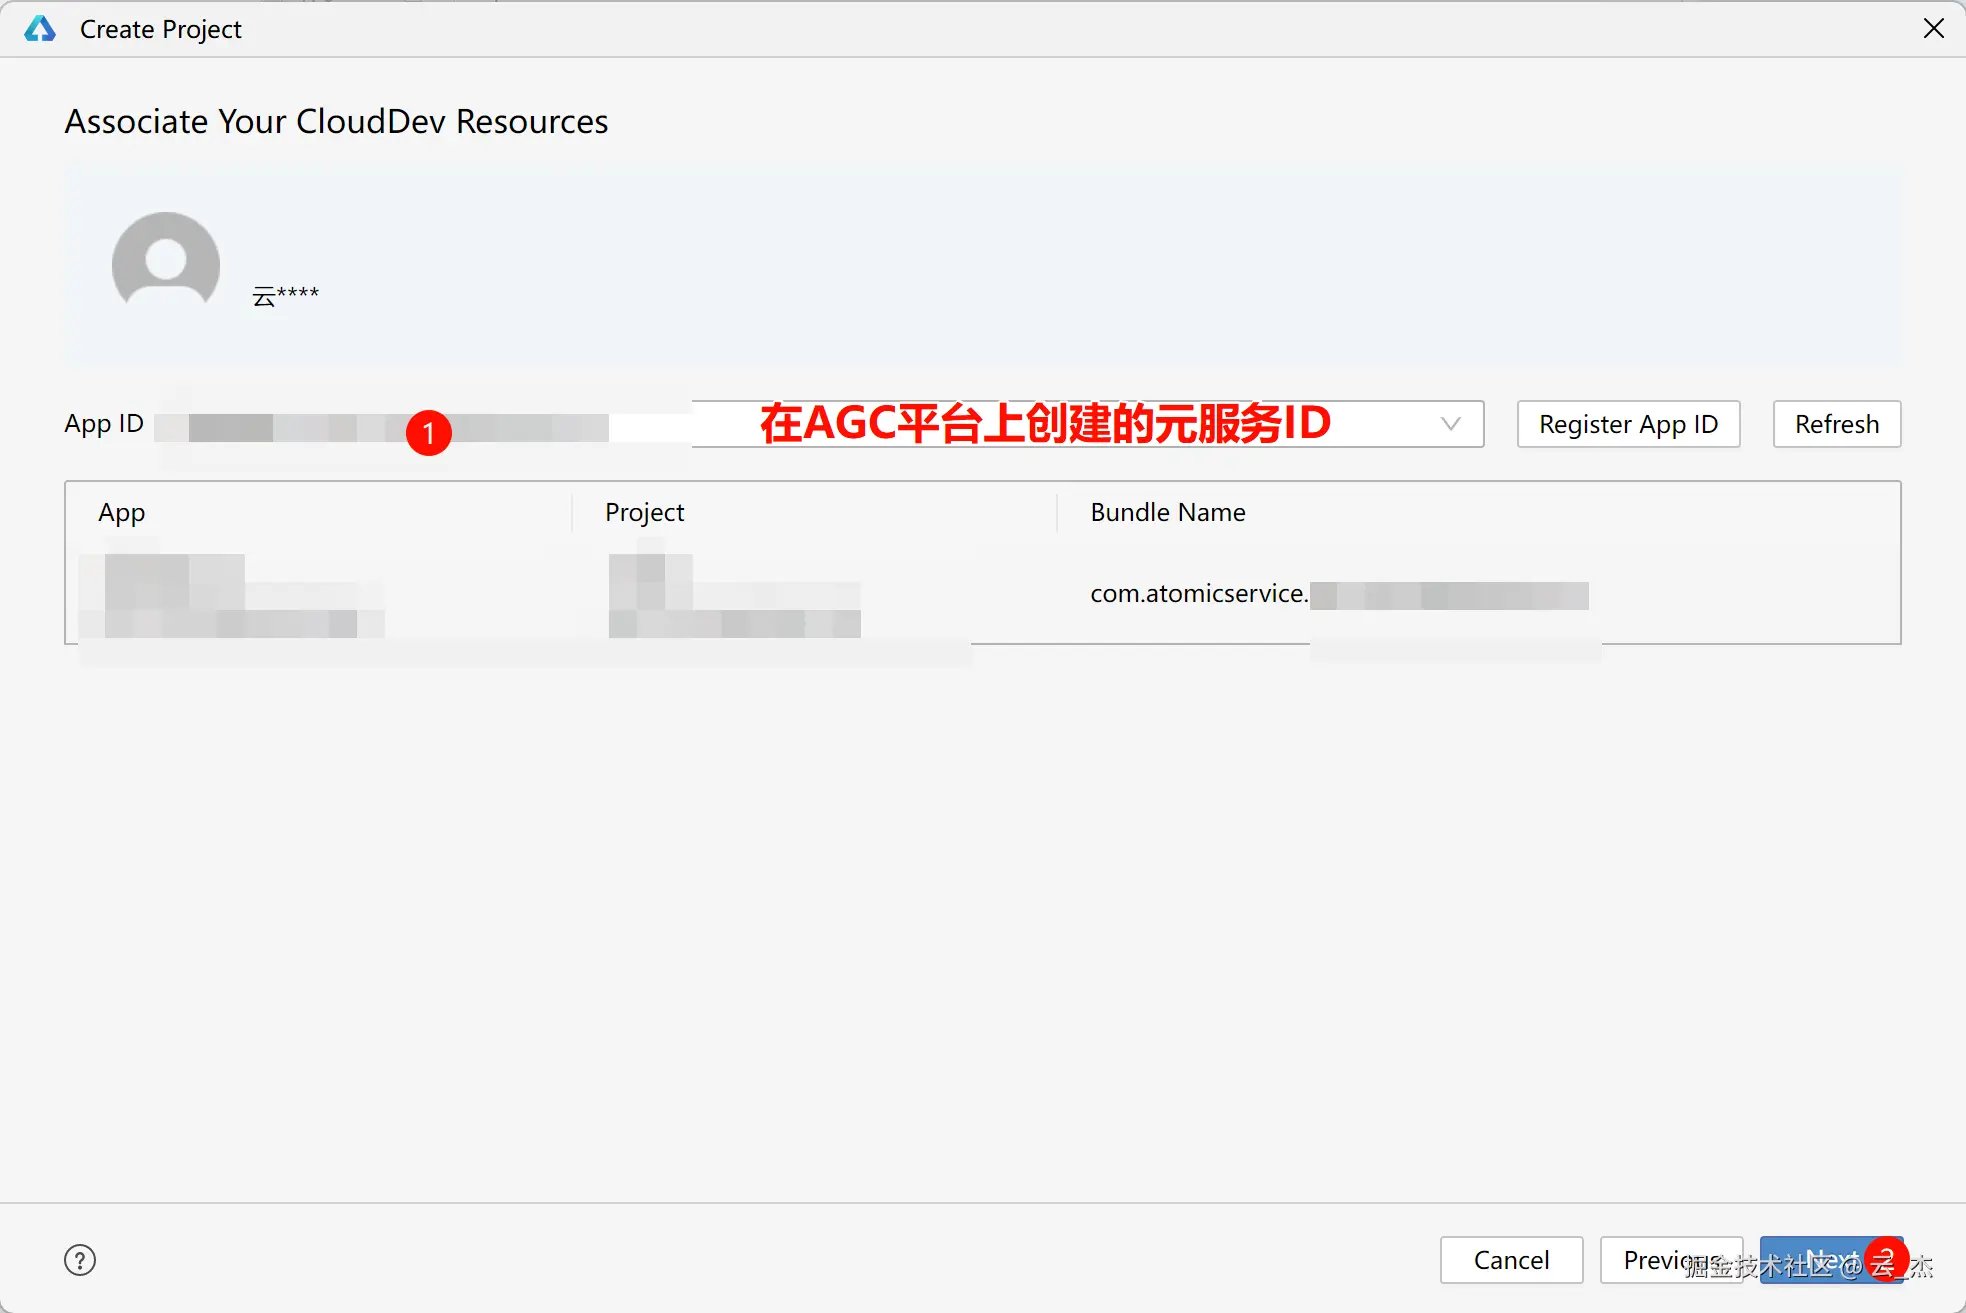Click Register App ID button
Image resolution: width=1966 pixels, height=1313 pixels.
(x=1628, y=424)
